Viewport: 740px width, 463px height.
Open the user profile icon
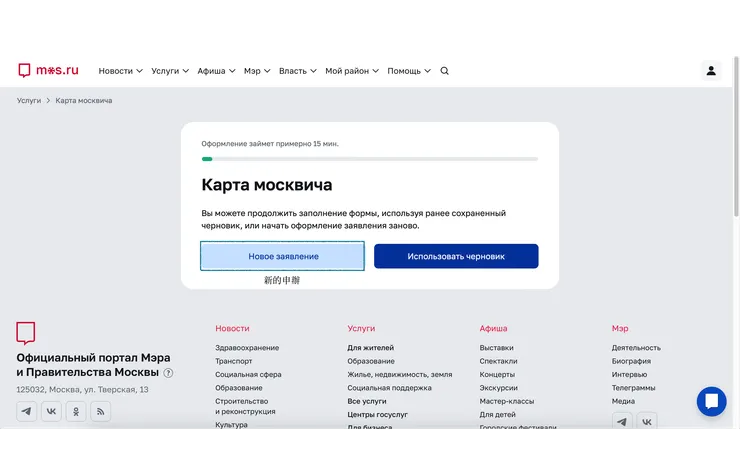click(x=711, y=71)
